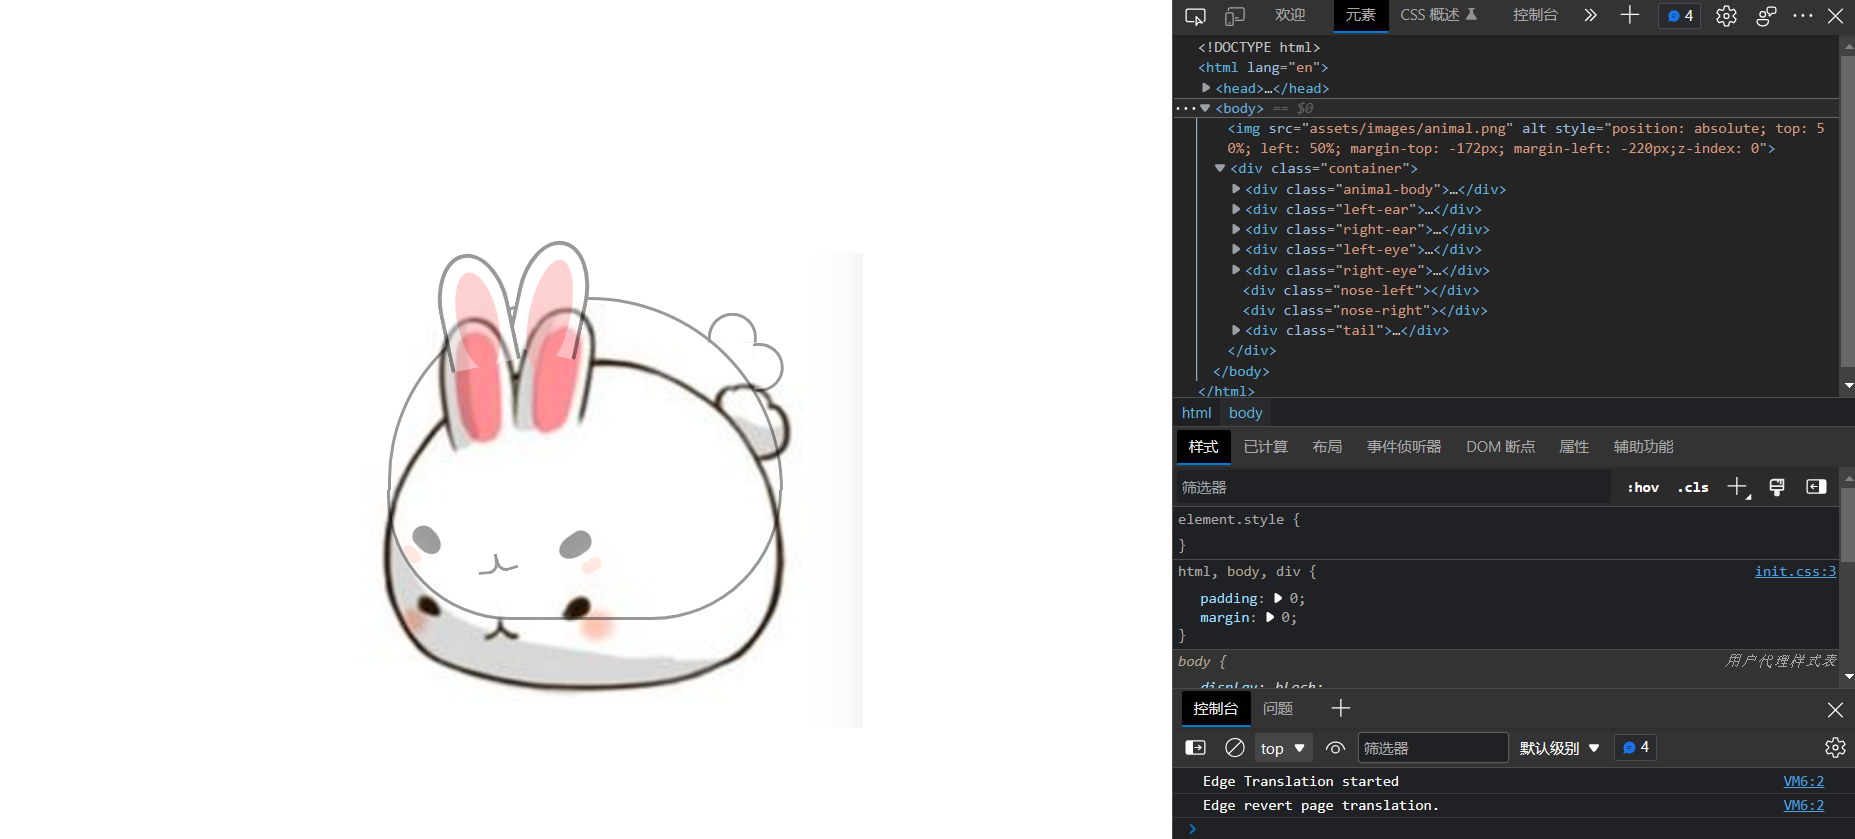Image resolution: width=1855 pixels, height=839 pixels.
Task: Click the feedback/experiments icon near settings
Action: coord(1766,16)
